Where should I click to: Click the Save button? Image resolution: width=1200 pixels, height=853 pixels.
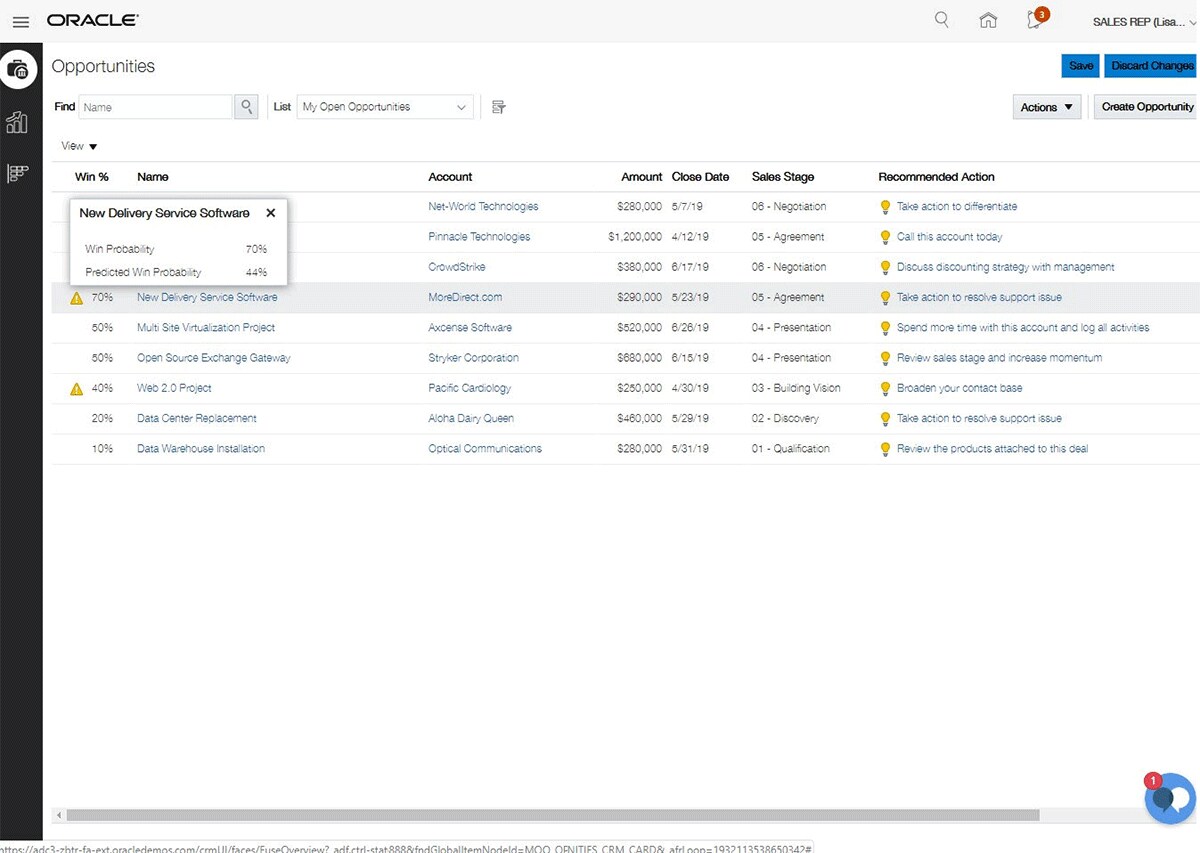pos(1080,66)
